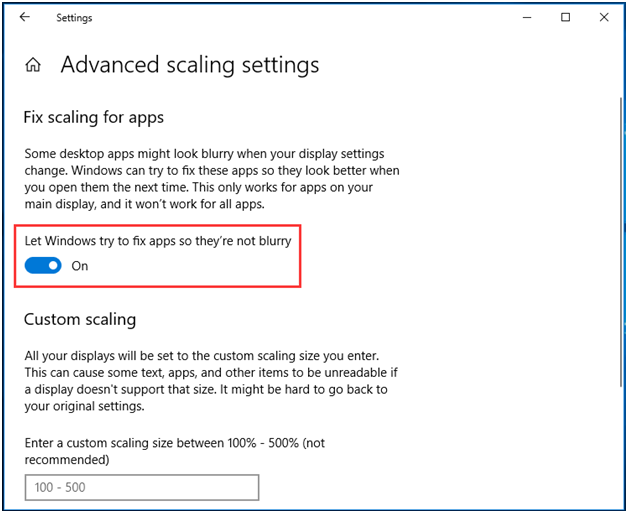
Task: Click the "Fix scaling for apps" heading
Action: click(x=94, y=118)
